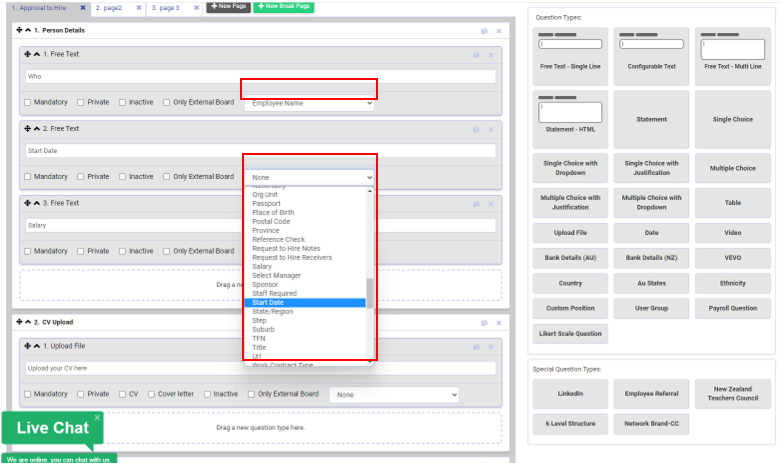Duplicate the 1. Free Text question

[x=476, y=55]
